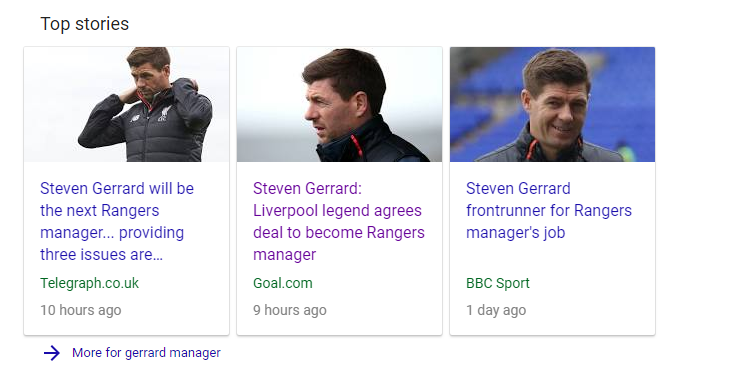Open 'Steven Gerrard will be the next Rangers manager' headline
This screenshot has width=747, height=372.
(x=117, y=221)
